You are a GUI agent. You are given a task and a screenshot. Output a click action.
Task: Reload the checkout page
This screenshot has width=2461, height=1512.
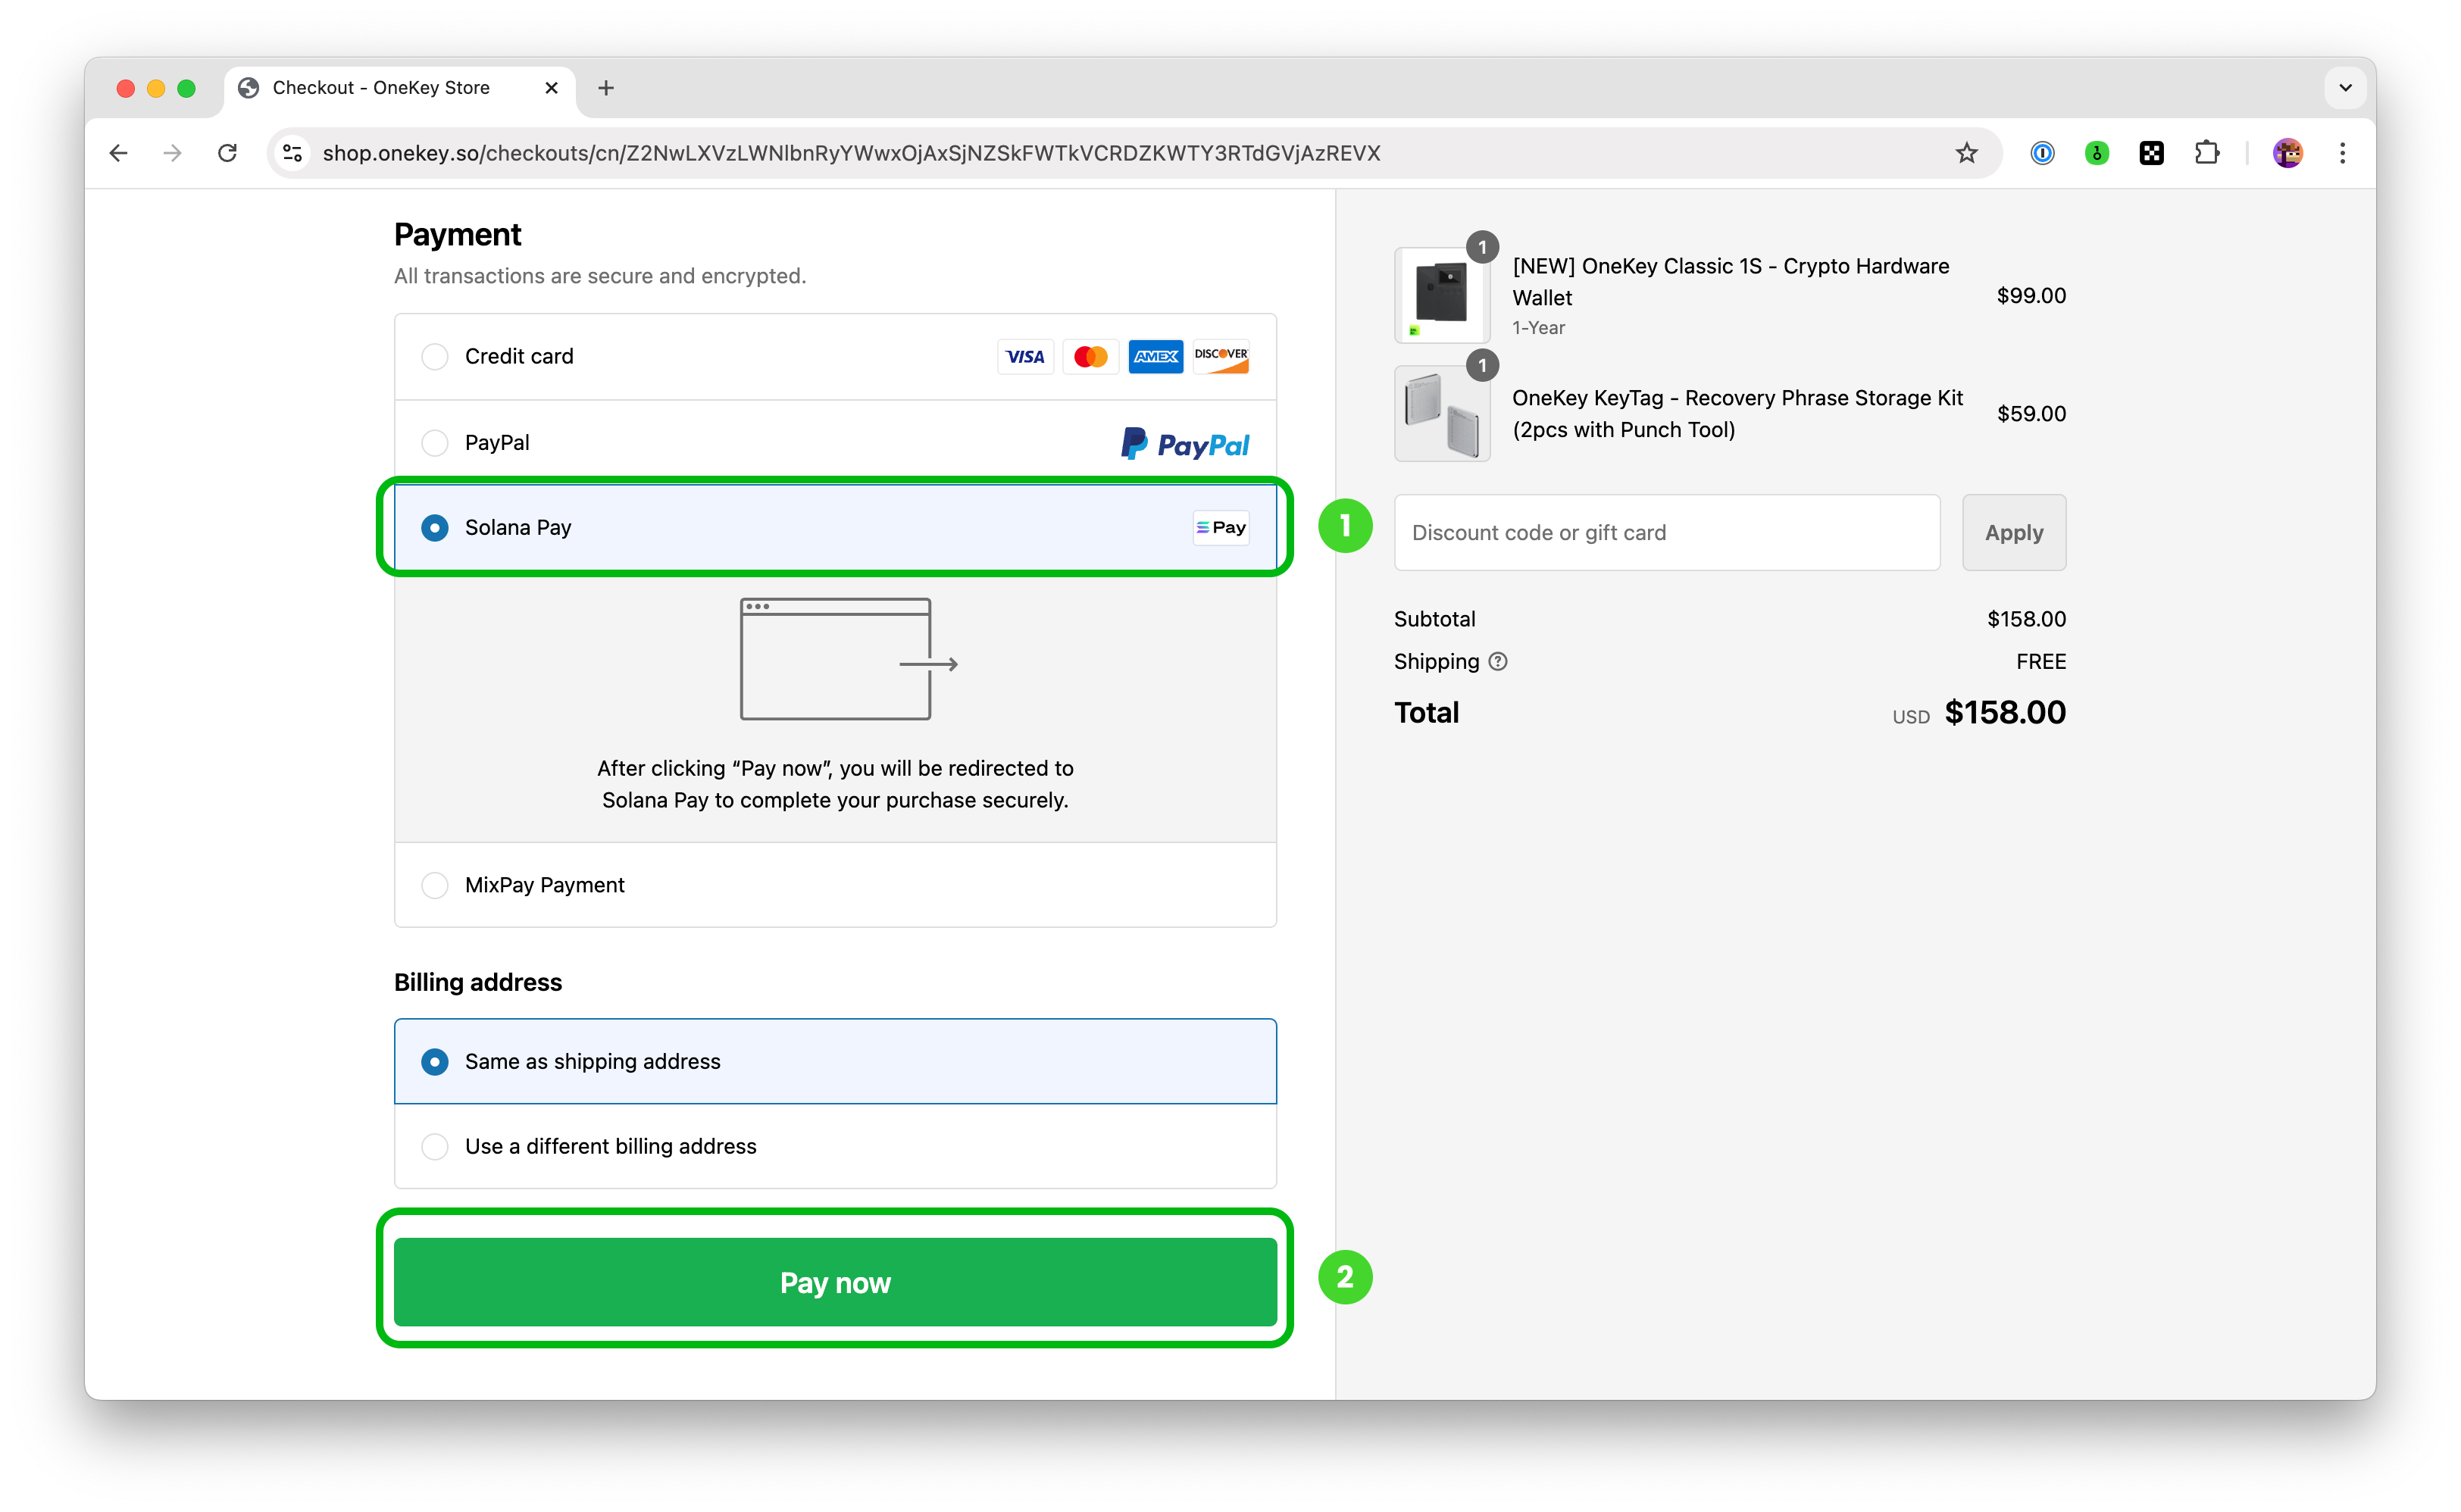click(228, 152)
